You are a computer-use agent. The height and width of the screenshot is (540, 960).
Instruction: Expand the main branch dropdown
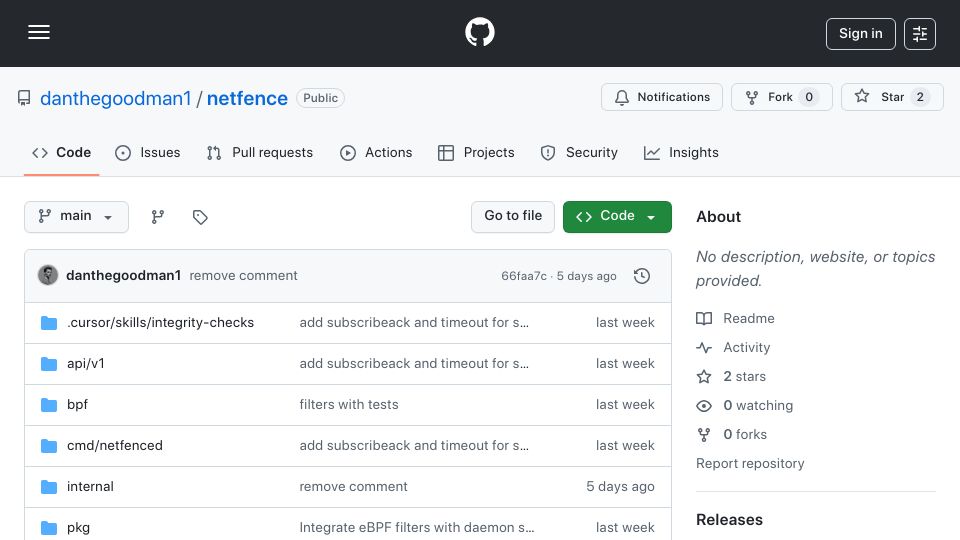click(x=76, y=217)
